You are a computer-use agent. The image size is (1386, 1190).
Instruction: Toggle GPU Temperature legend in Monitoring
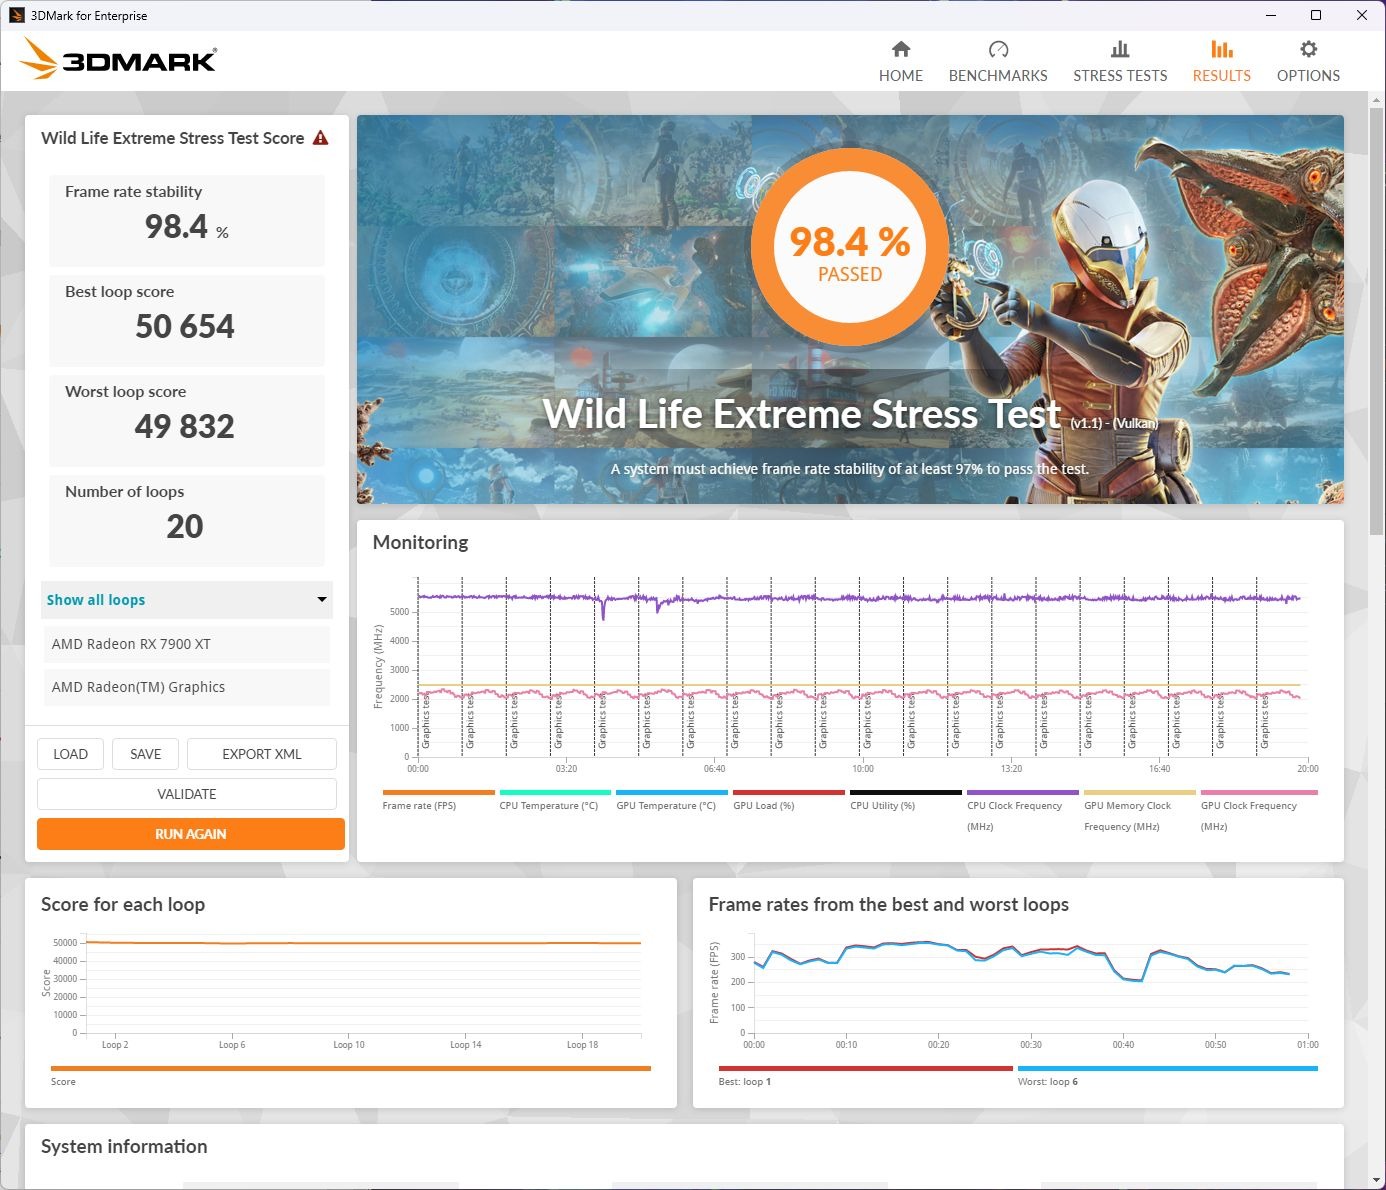[672, 800]
